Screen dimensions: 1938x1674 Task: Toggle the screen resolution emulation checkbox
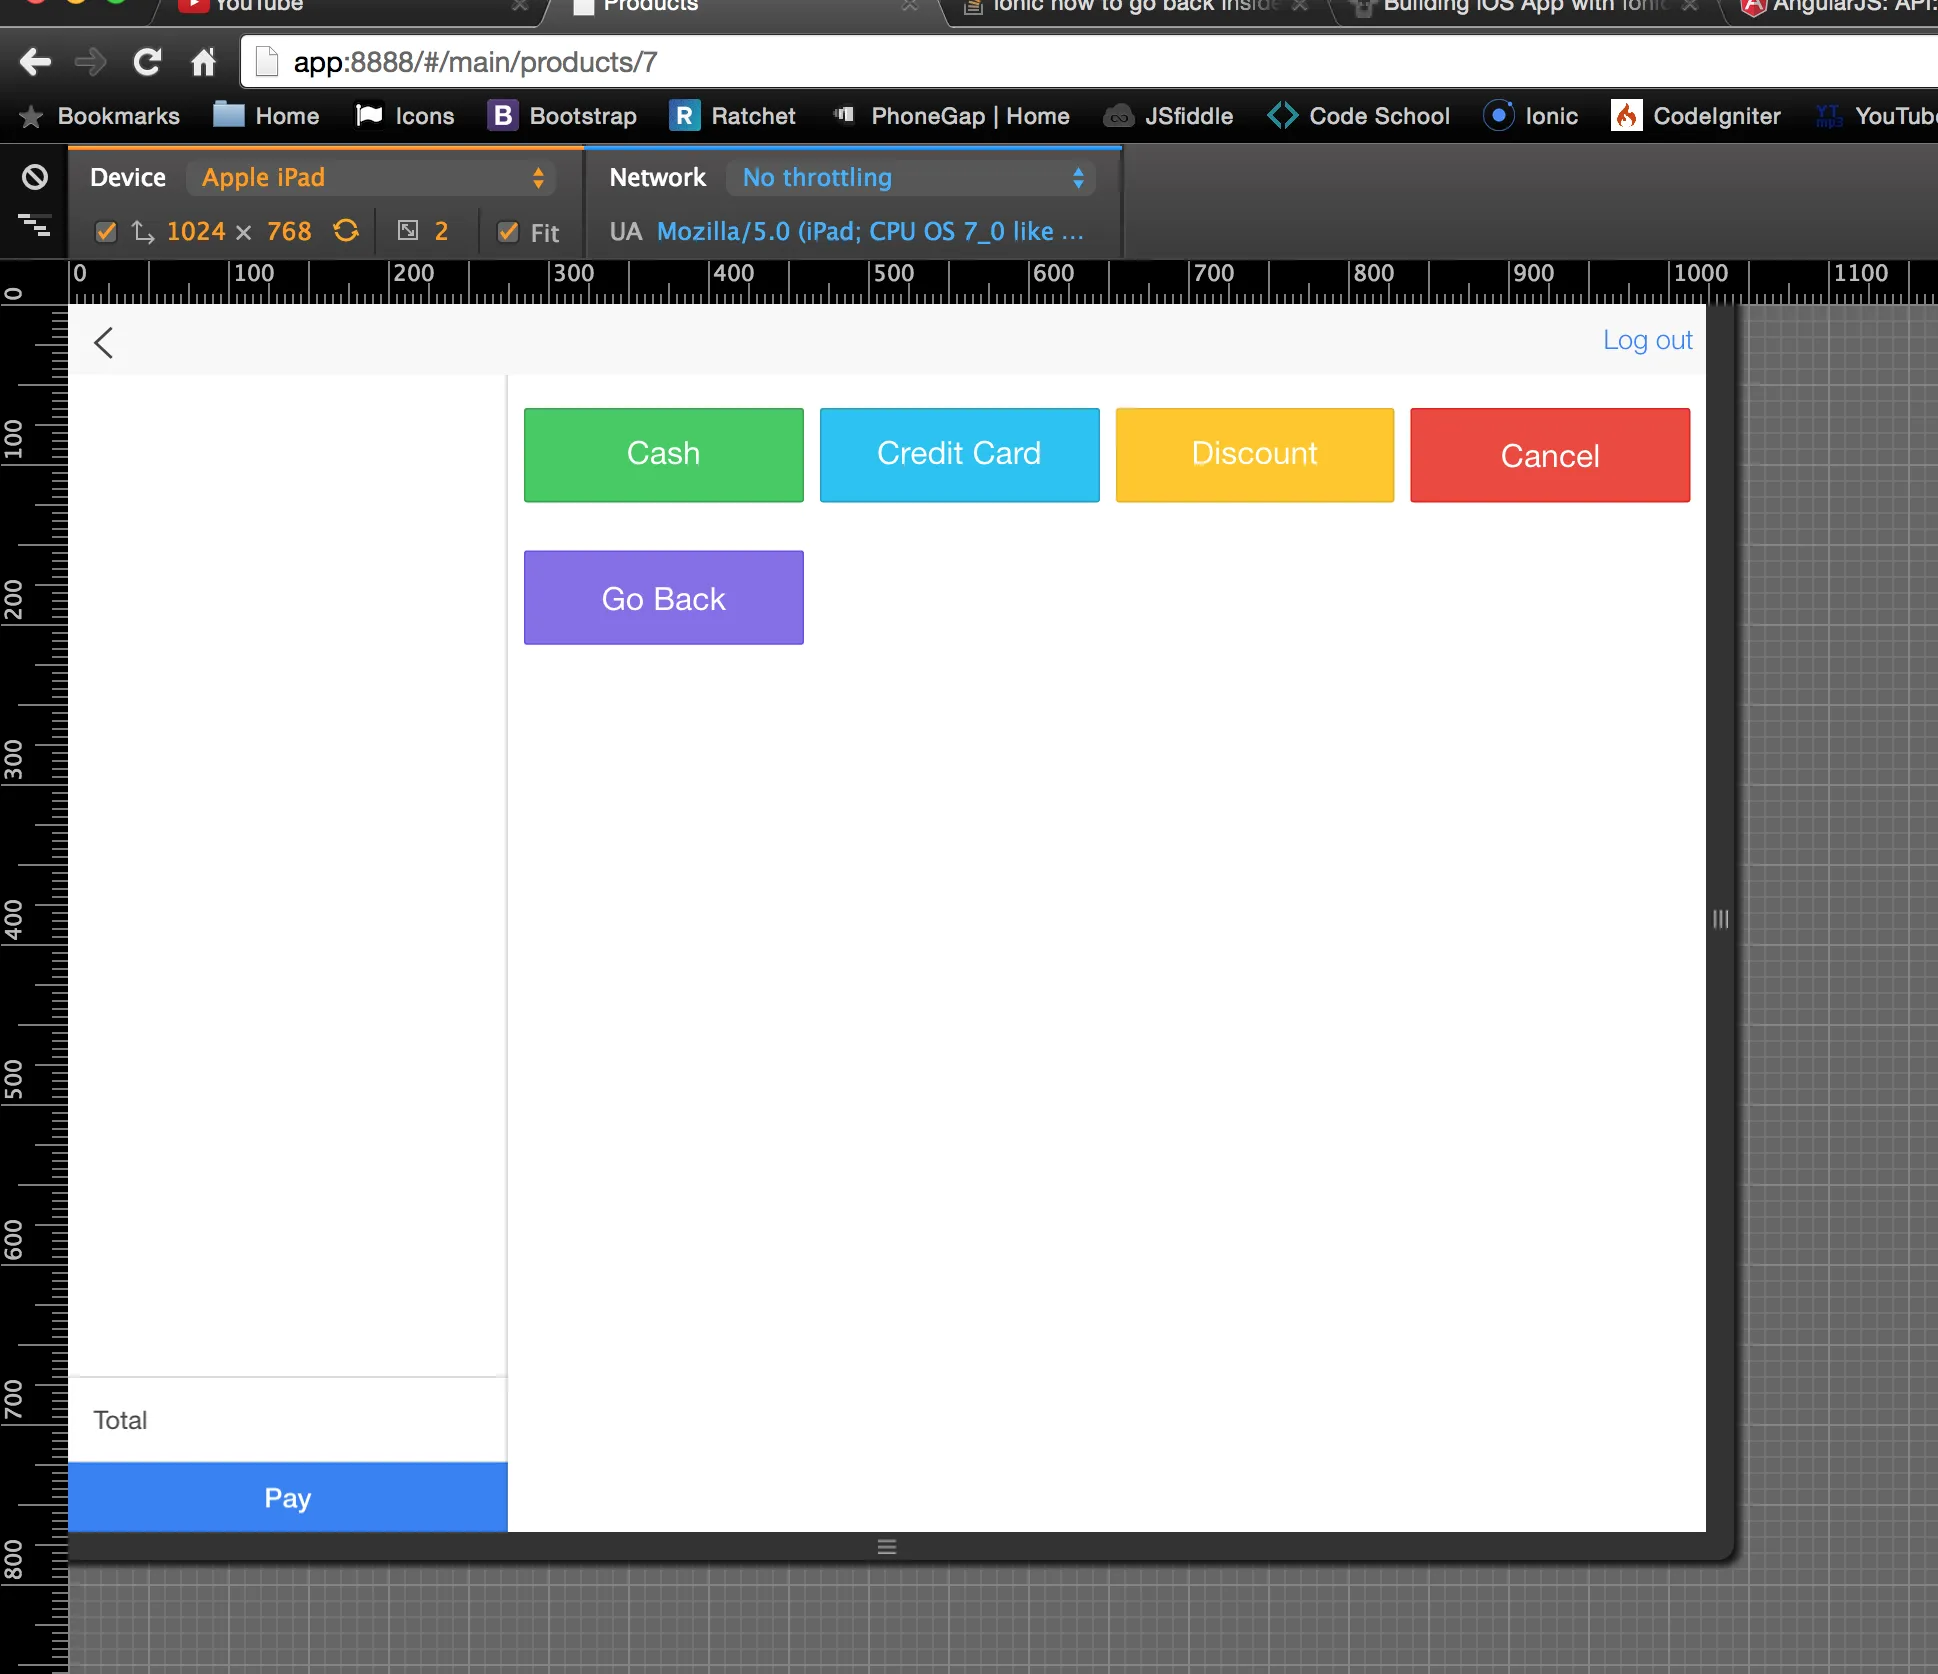[106, 232]
